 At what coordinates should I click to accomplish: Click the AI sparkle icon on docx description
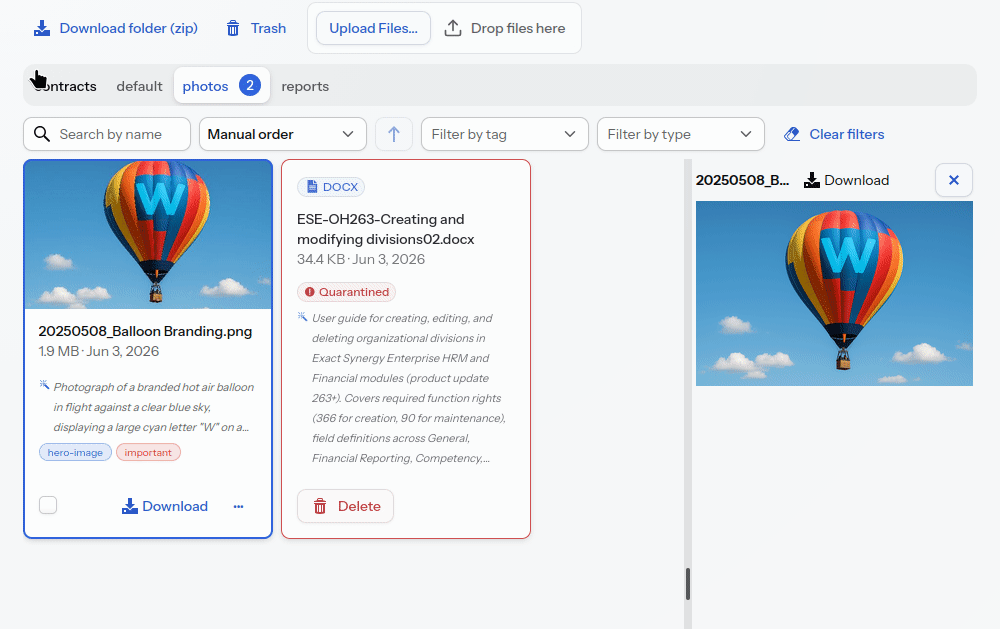tap(302, 316)
